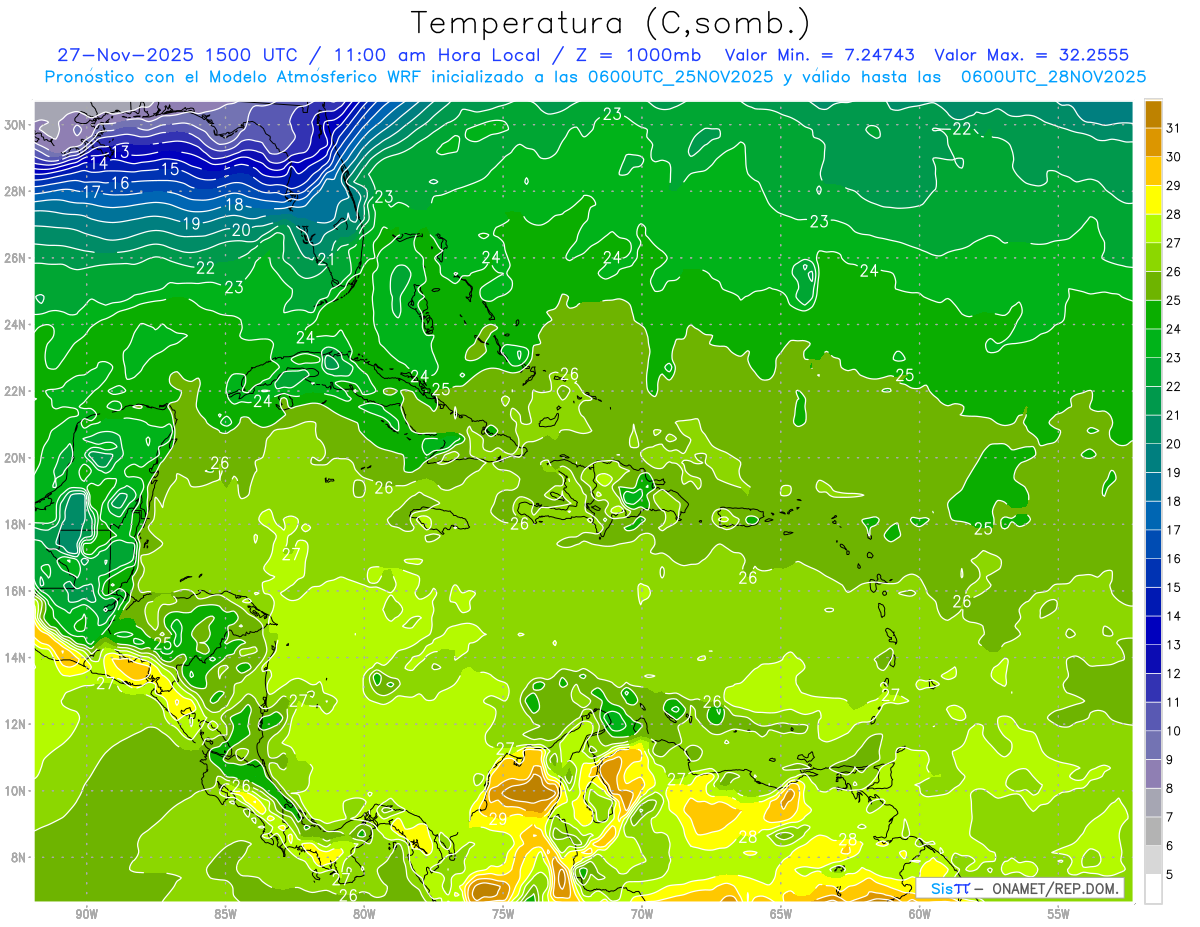The image size is (1200, 927).
Task: Click the contour label "17" on the map
Action: pos(91,192)
